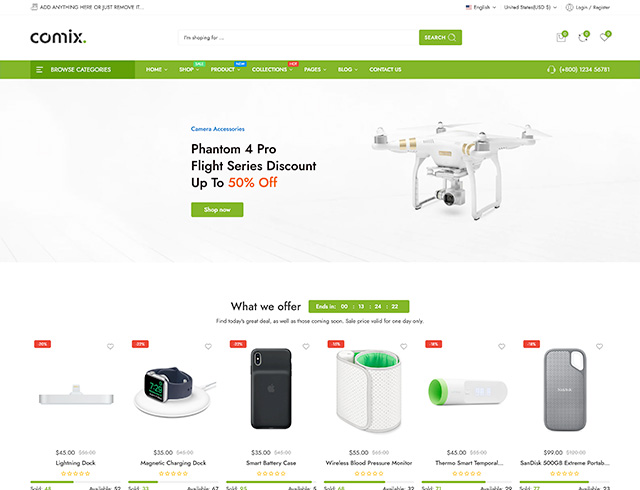Click the magnifier icon in Search button
Screen dimensions: 640x490
tap(452, 38)
